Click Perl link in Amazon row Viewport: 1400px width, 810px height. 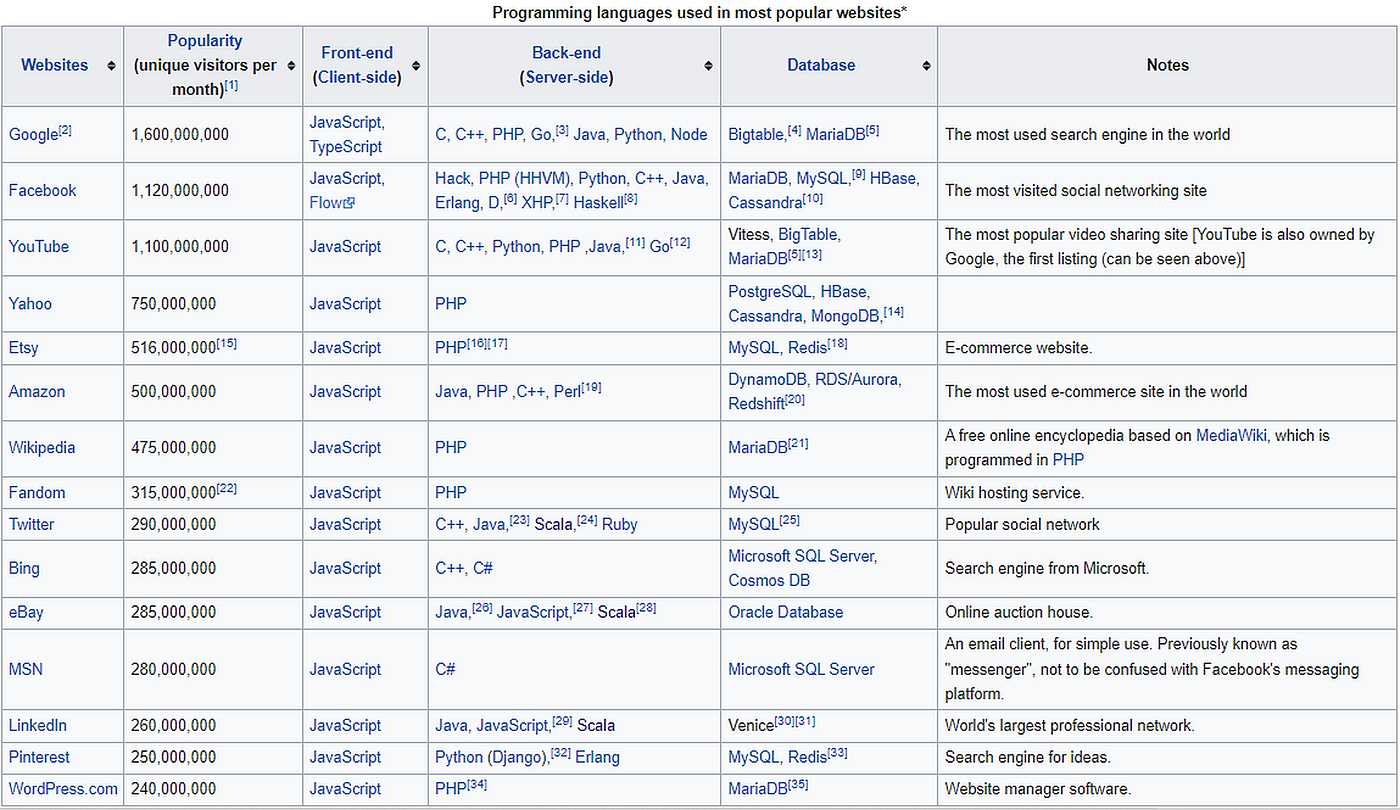pos(566,392)
